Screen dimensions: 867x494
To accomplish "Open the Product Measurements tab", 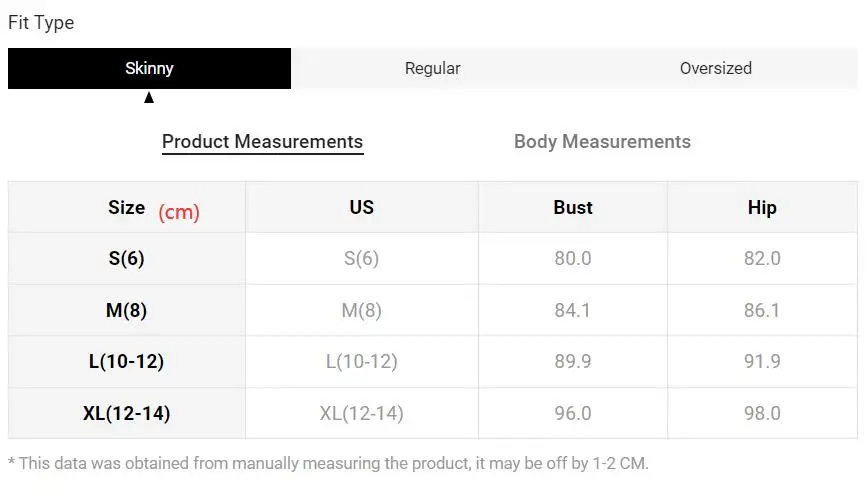I will [x=263, y=142].
